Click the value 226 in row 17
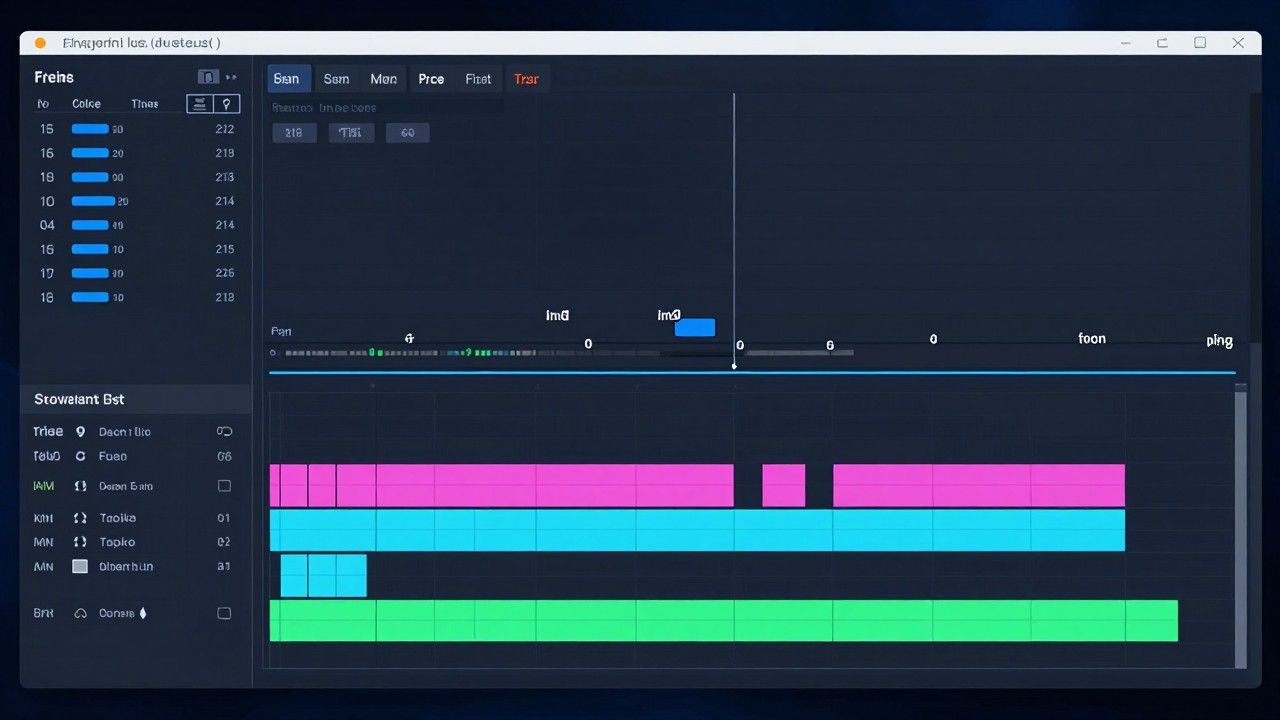 (x=225, y=273)
